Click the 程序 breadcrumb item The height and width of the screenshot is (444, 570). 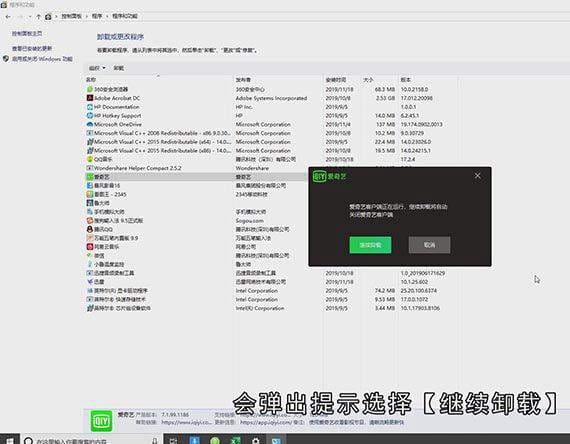97,16
